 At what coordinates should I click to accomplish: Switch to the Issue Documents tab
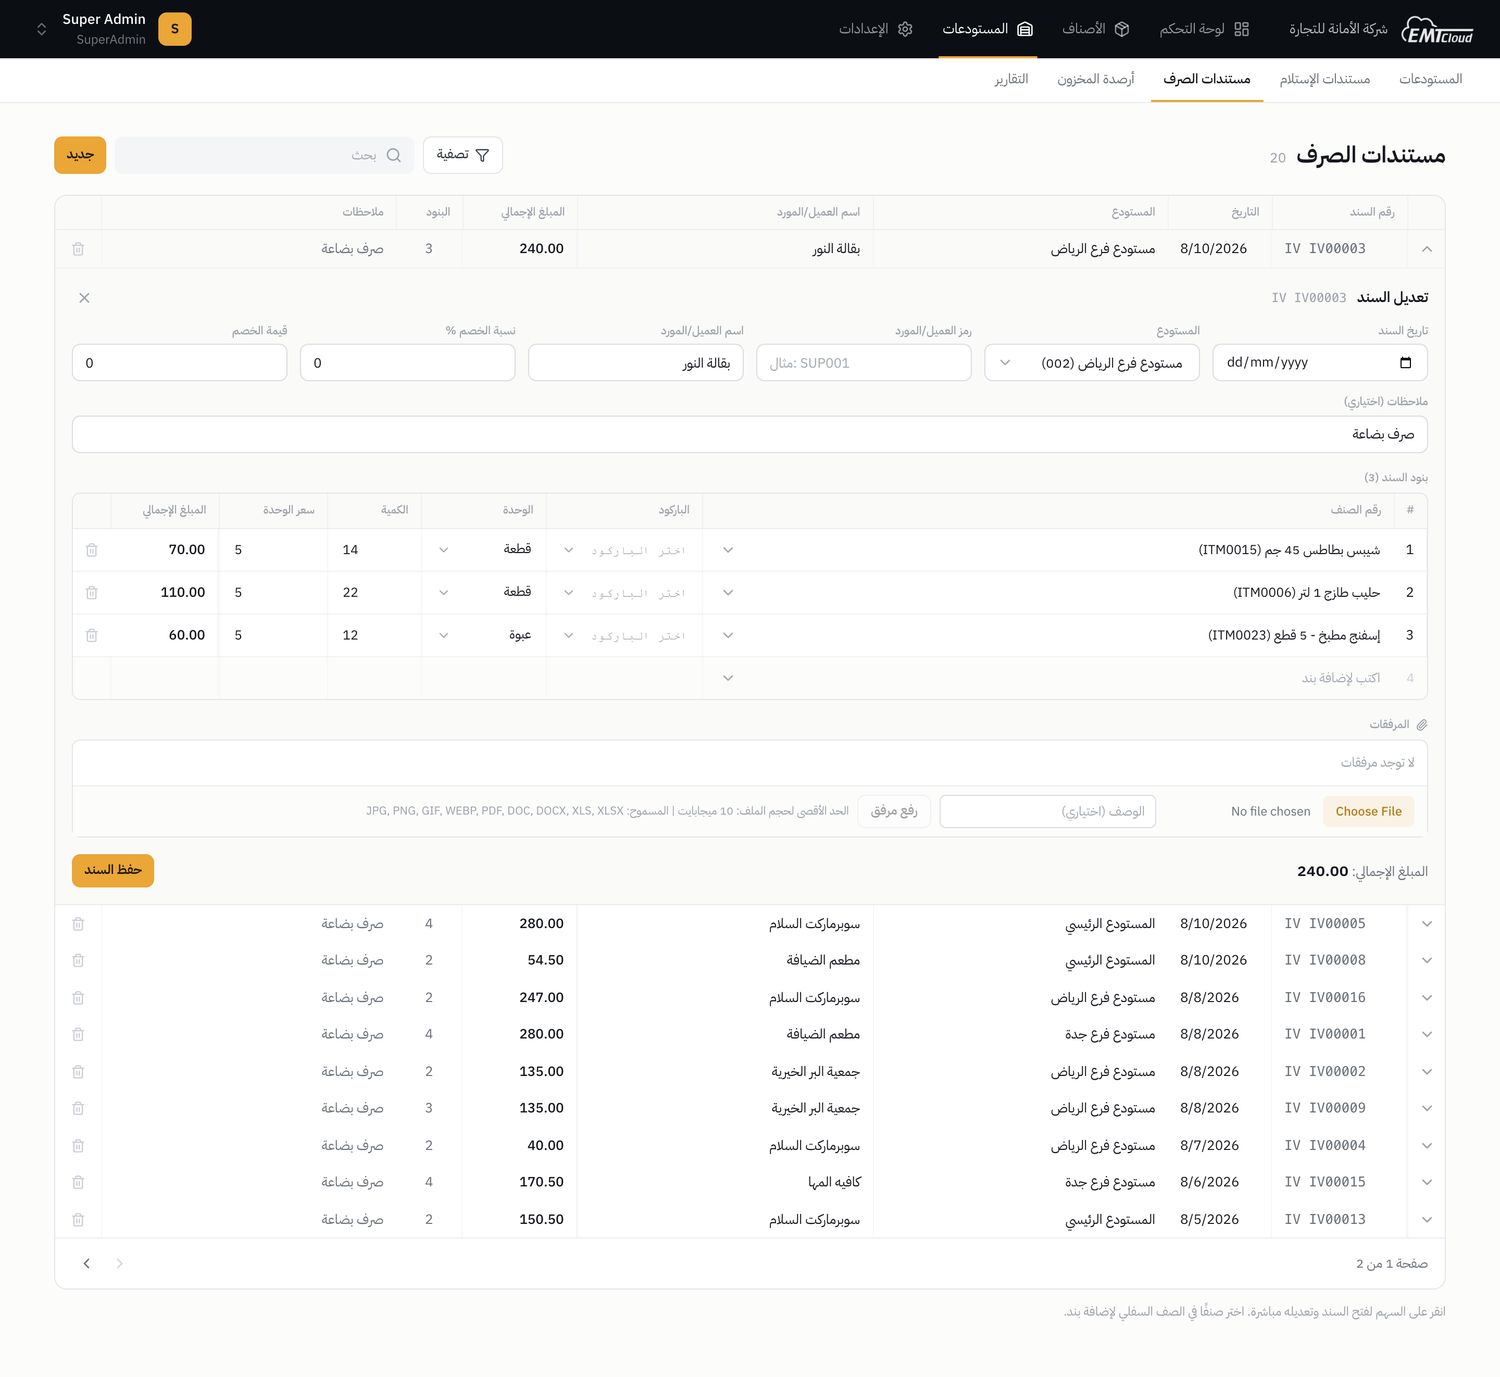[x=1207, y=79]
